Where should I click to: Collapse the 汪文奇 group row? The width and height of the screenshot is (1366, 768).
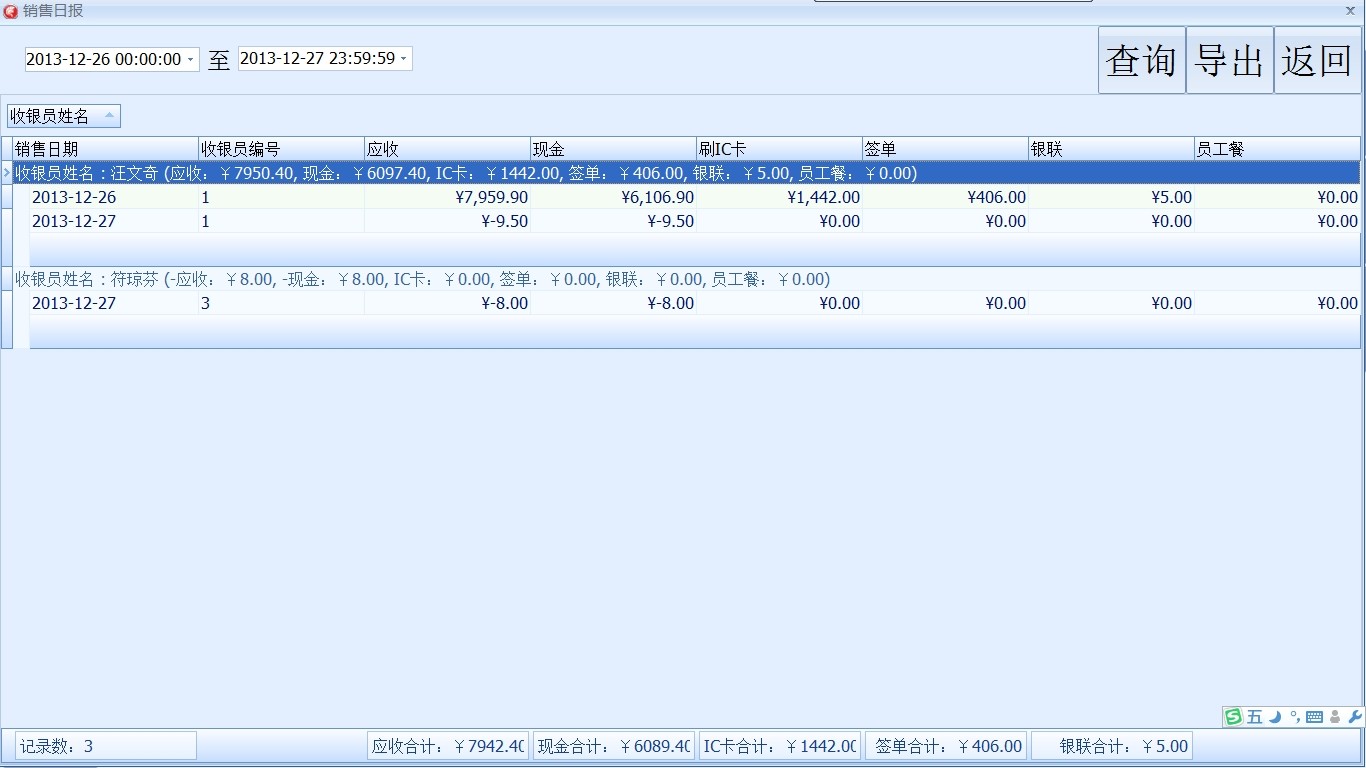[x=686, y=173]
